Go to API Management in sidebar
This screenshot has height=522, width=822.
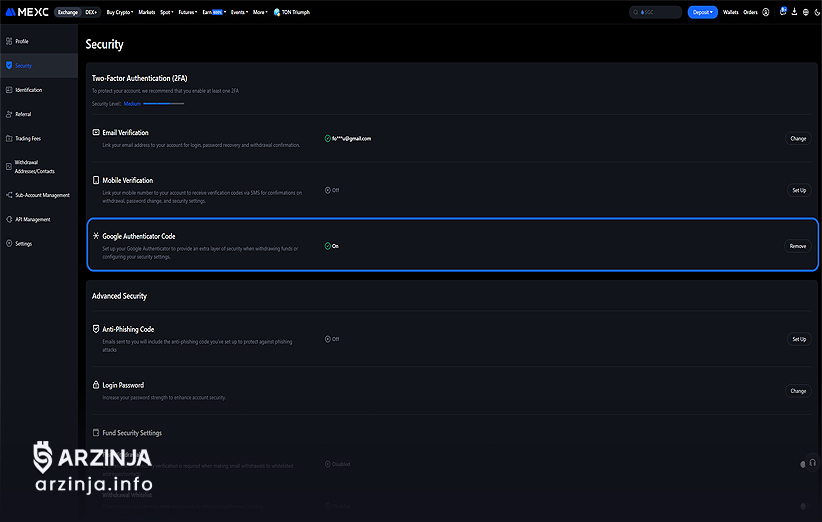[32, 219]
